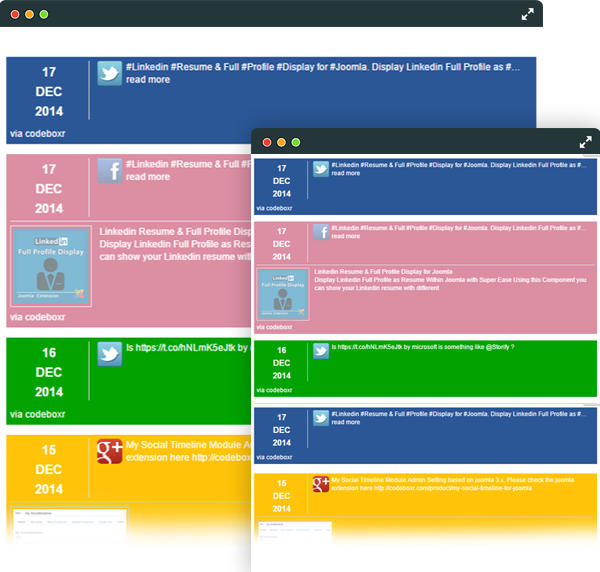600x572 pixels.
Task: Minimize the front window with orange button
Action: point(281,142)
